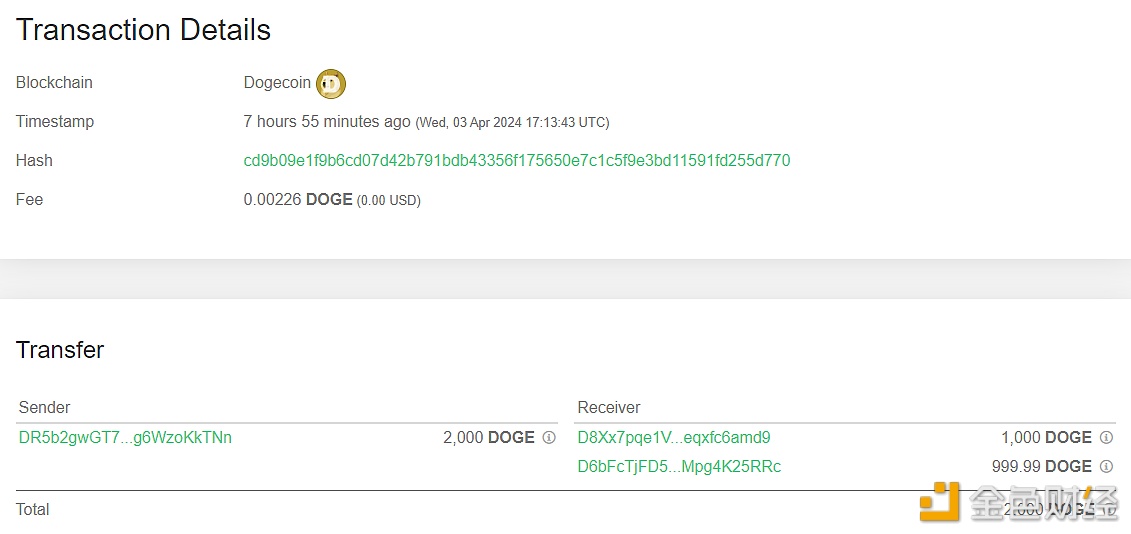Click the Transaction Details heading

tap(143, 30)
